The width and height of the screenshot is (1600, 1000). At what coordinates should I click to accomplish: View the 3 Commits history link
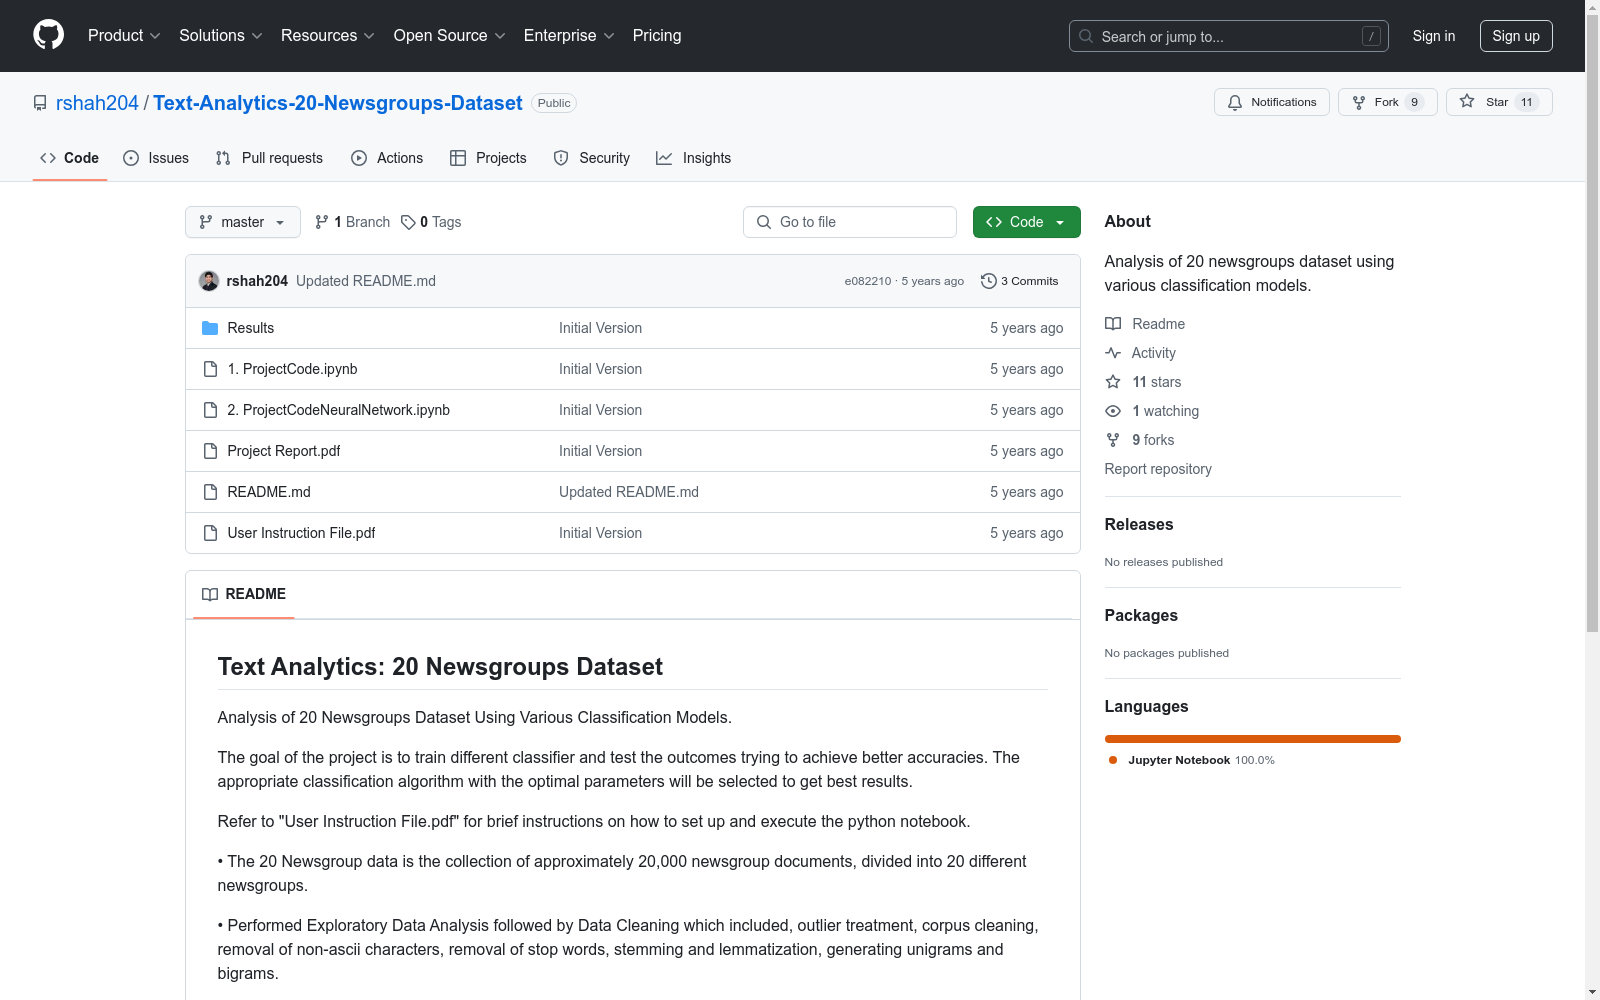pyautogui.click(x=1020, y=281)
